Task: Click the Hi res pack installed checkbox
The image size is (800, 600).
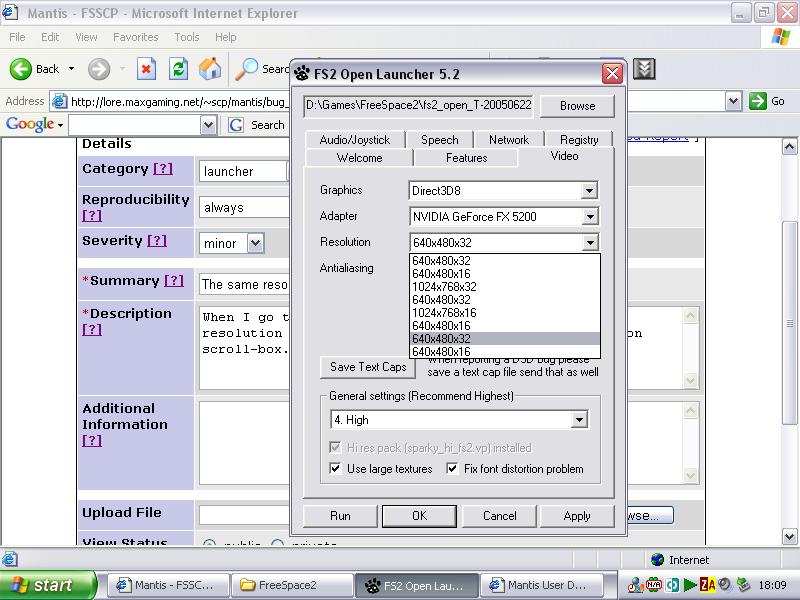Action: (x=335, y=447)
